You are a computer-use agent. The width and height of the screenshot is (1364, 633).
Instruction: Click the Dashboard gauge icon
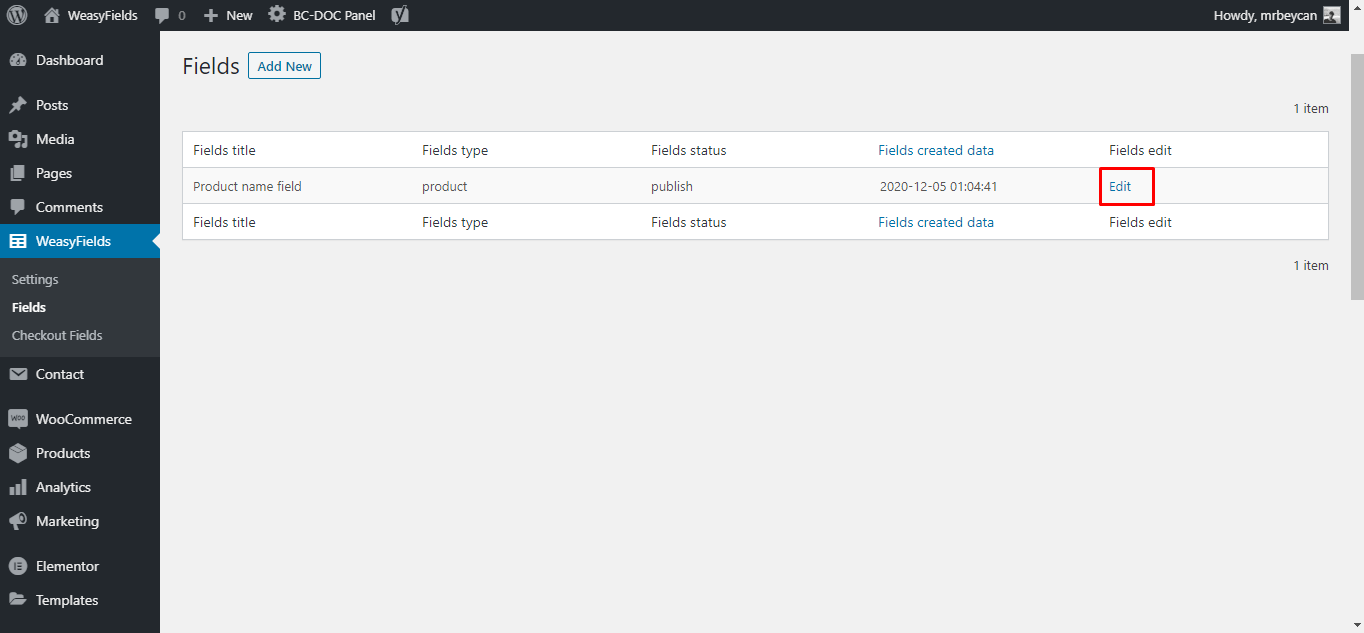(x=18, y=60)
